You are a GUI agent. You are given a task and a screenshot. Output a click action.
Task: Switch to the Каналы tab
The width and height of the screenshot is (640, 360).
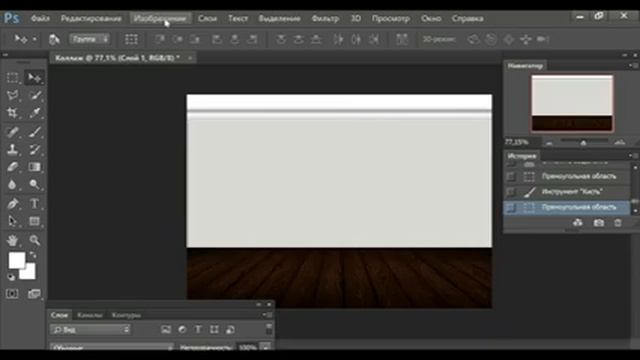click(89, 315)
